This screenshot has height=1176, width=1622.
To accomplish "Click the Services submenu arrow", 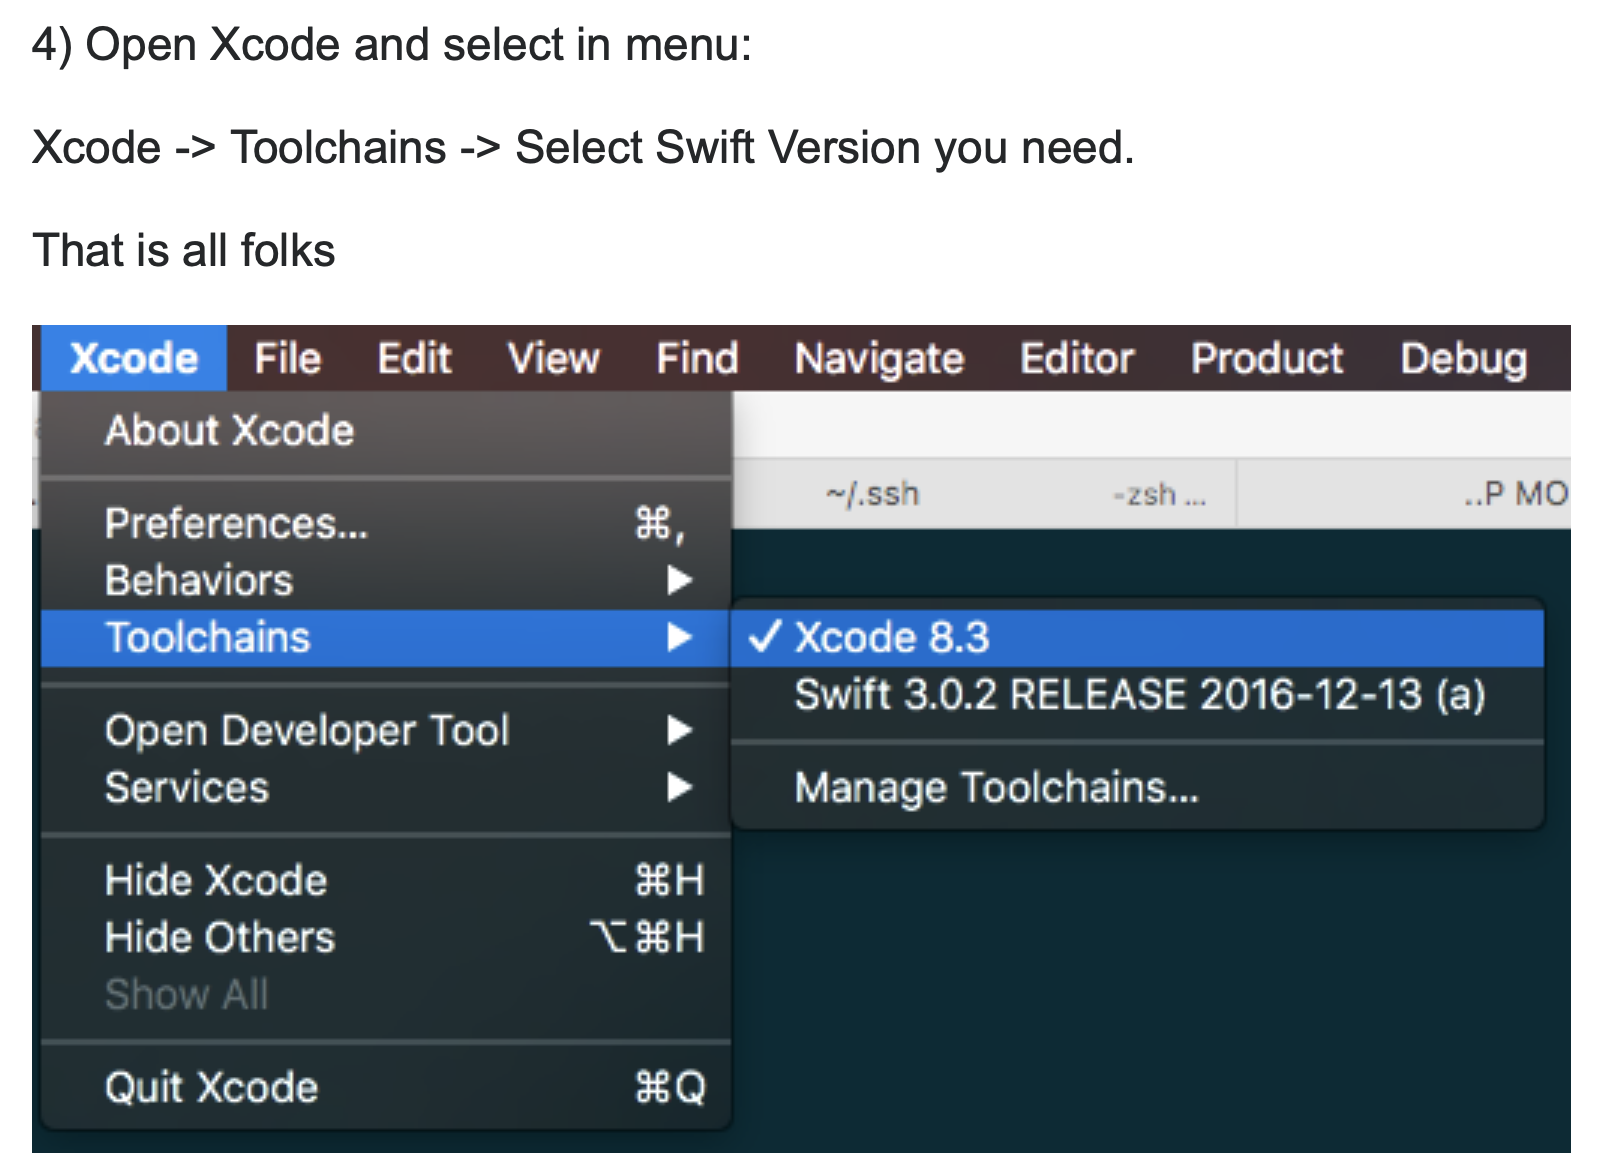I will (680, 788).
